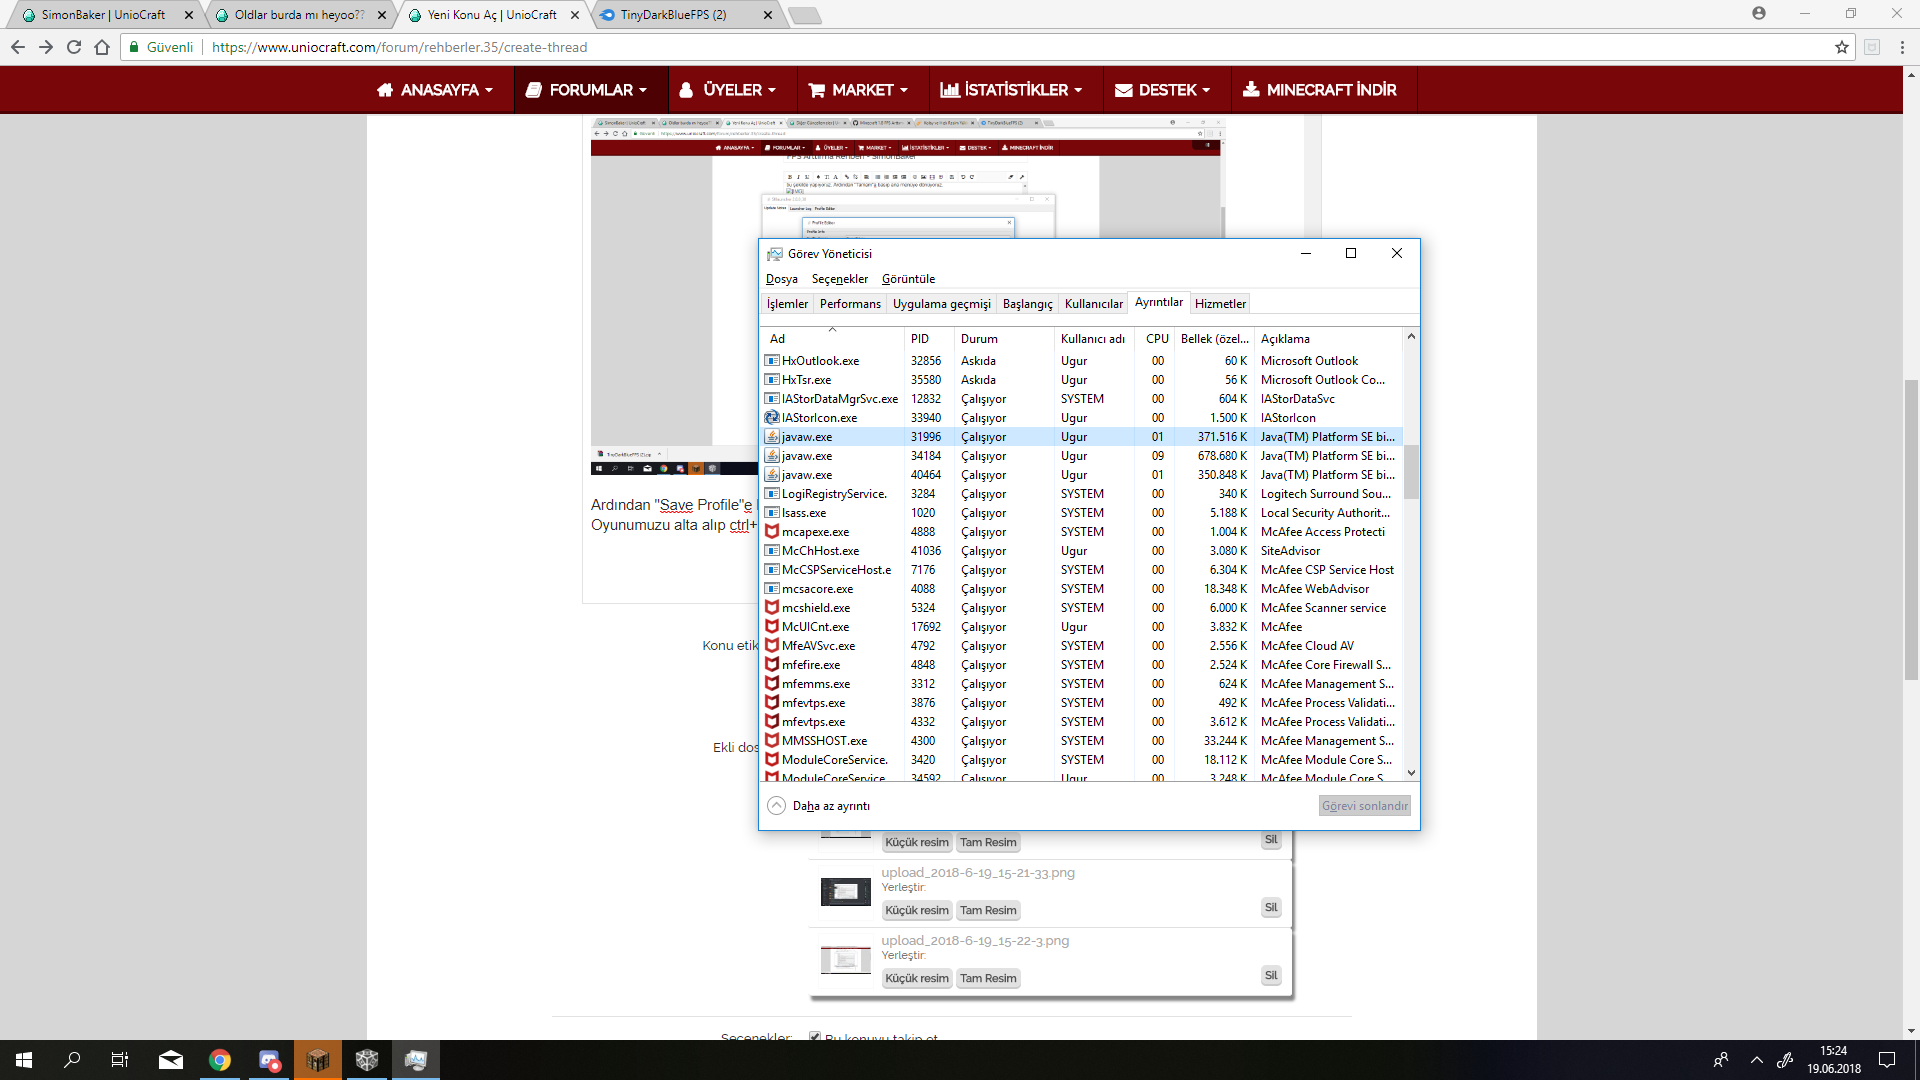Image resolution: width=1920 pixels, height=1080 pixels.
Task: Open the browser home page
Action: 102,47
